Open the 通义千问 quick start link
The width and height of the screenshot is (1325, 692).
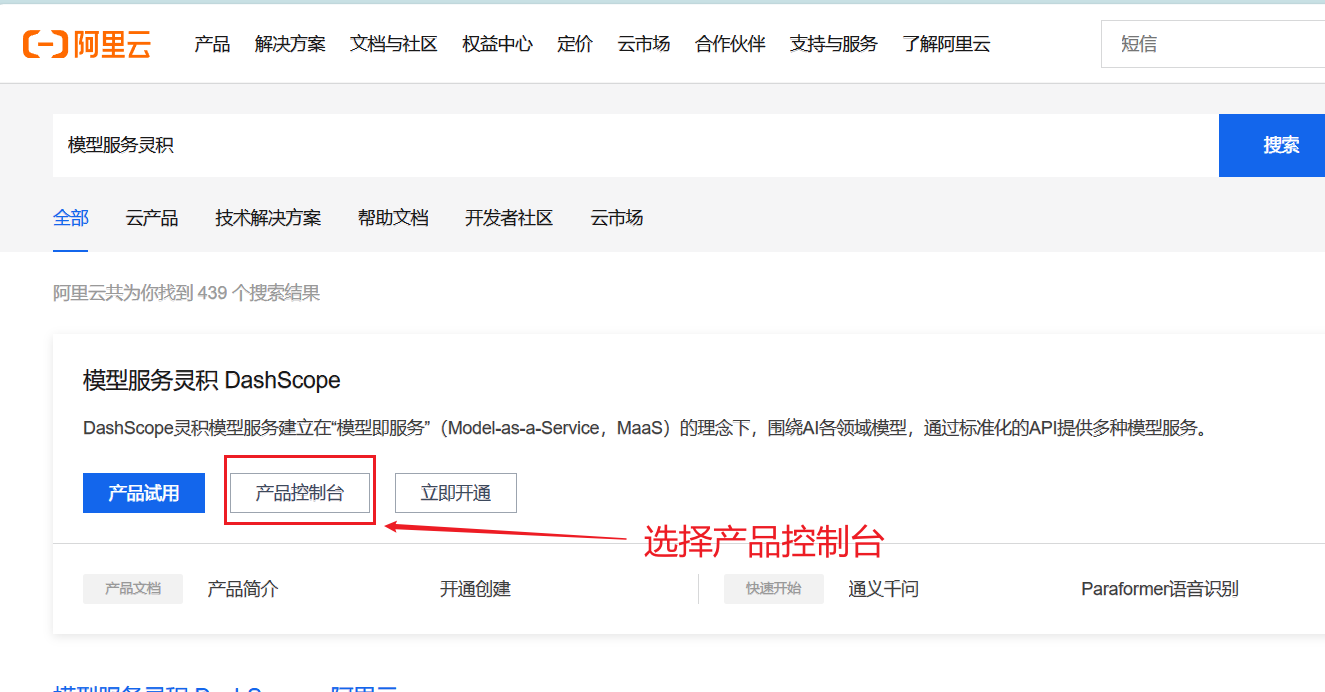click(884, 589)
